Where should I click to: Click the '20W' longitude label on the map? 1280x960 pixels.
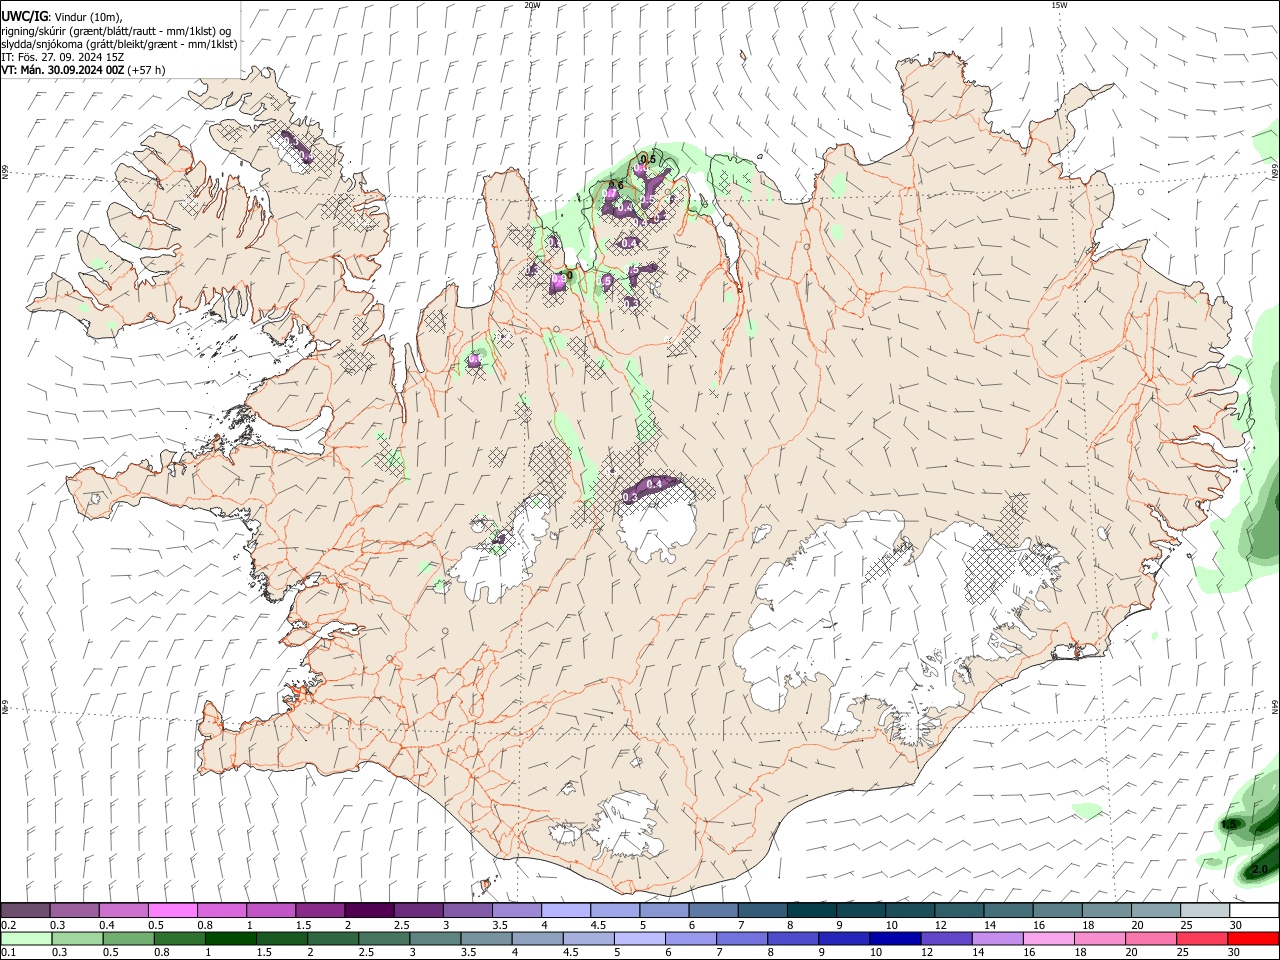tap(532, 5)
